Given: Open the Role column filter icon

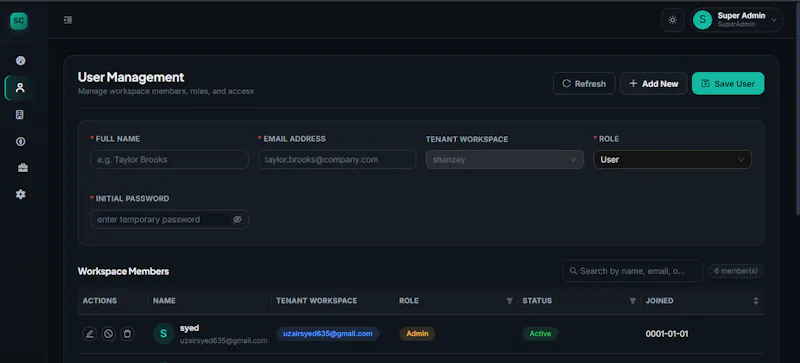Looking at the screenshot, I should (x=509, y=301).
